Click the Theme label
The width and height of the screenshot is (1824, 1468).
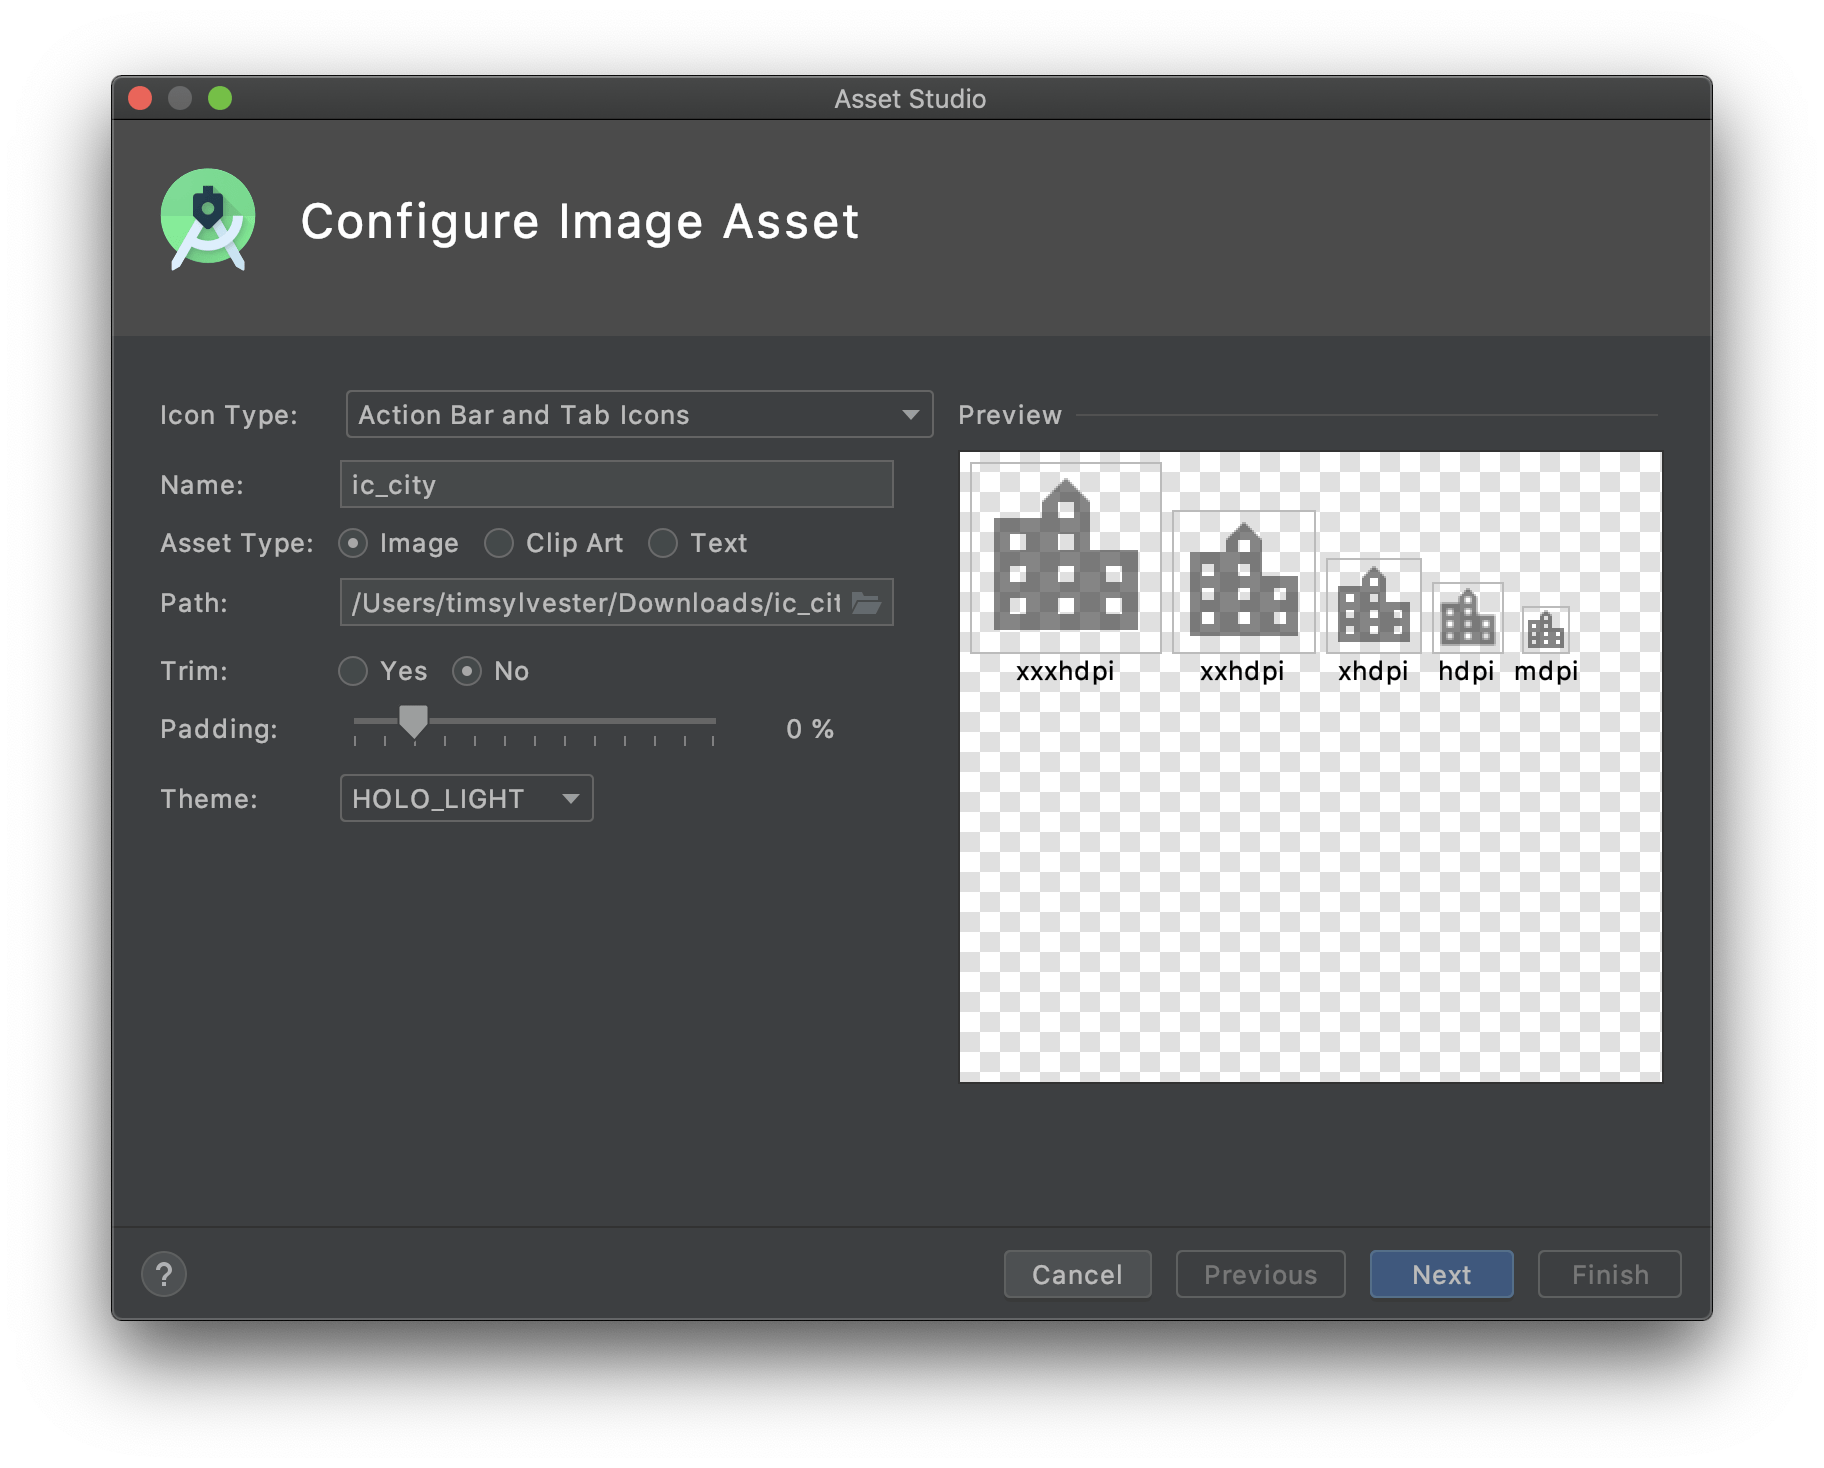pyautogui.click(x=209, y=799)
